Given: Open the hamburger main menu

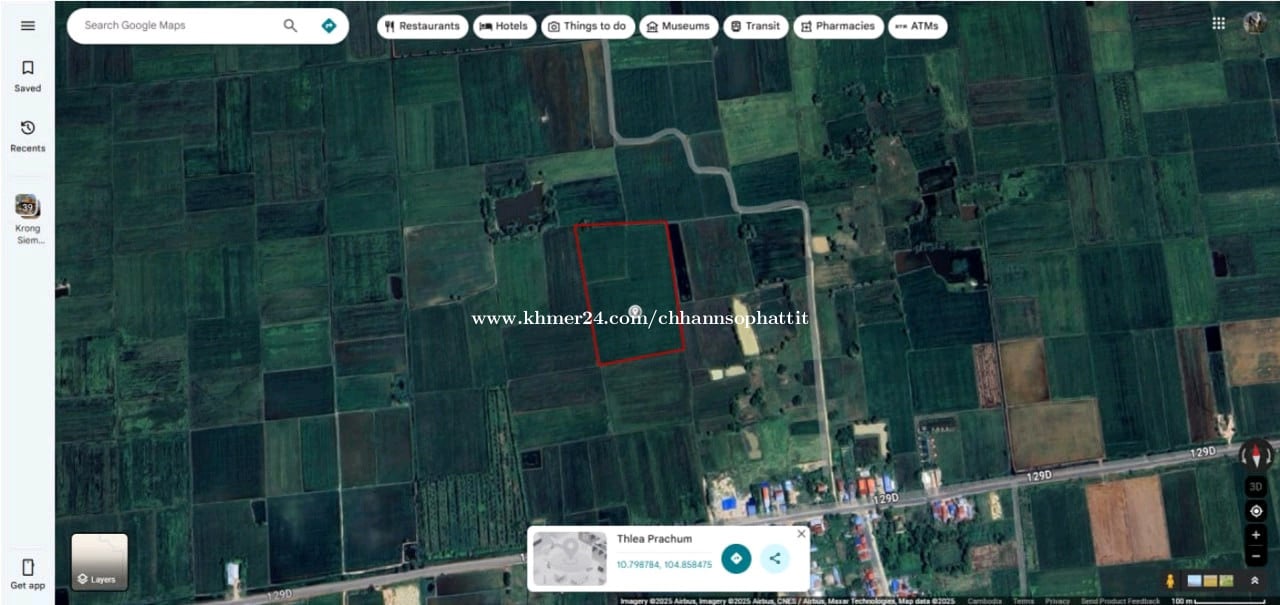Looking at the screenshot, I should click(27, 26).
